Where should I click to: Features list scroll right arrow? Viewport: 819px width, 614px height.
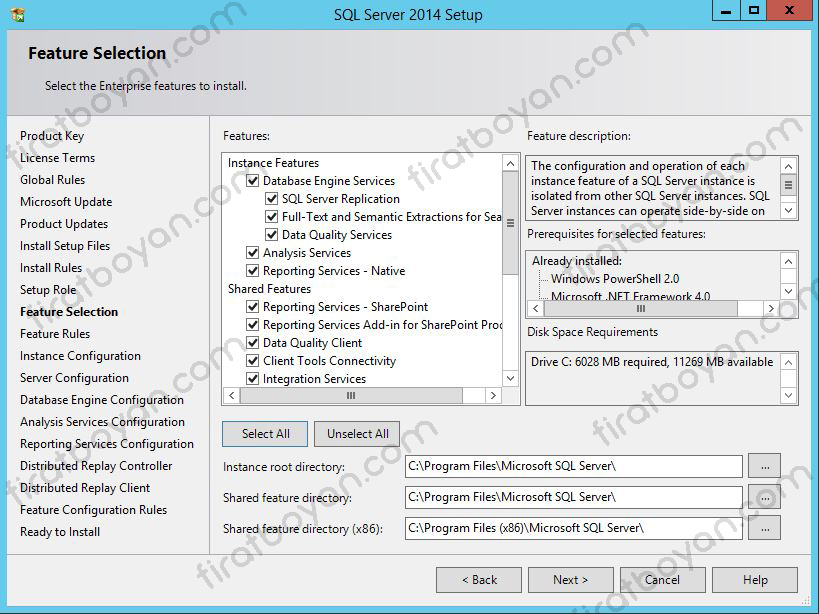493,395
